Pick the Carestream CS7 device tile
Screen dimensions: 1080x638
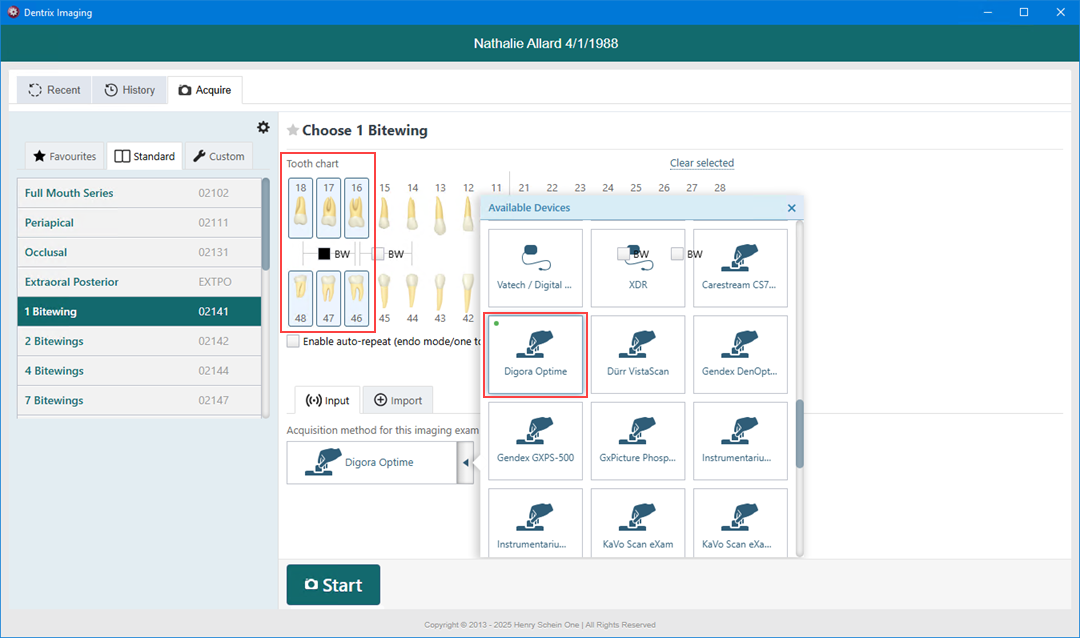click(739, 266)
